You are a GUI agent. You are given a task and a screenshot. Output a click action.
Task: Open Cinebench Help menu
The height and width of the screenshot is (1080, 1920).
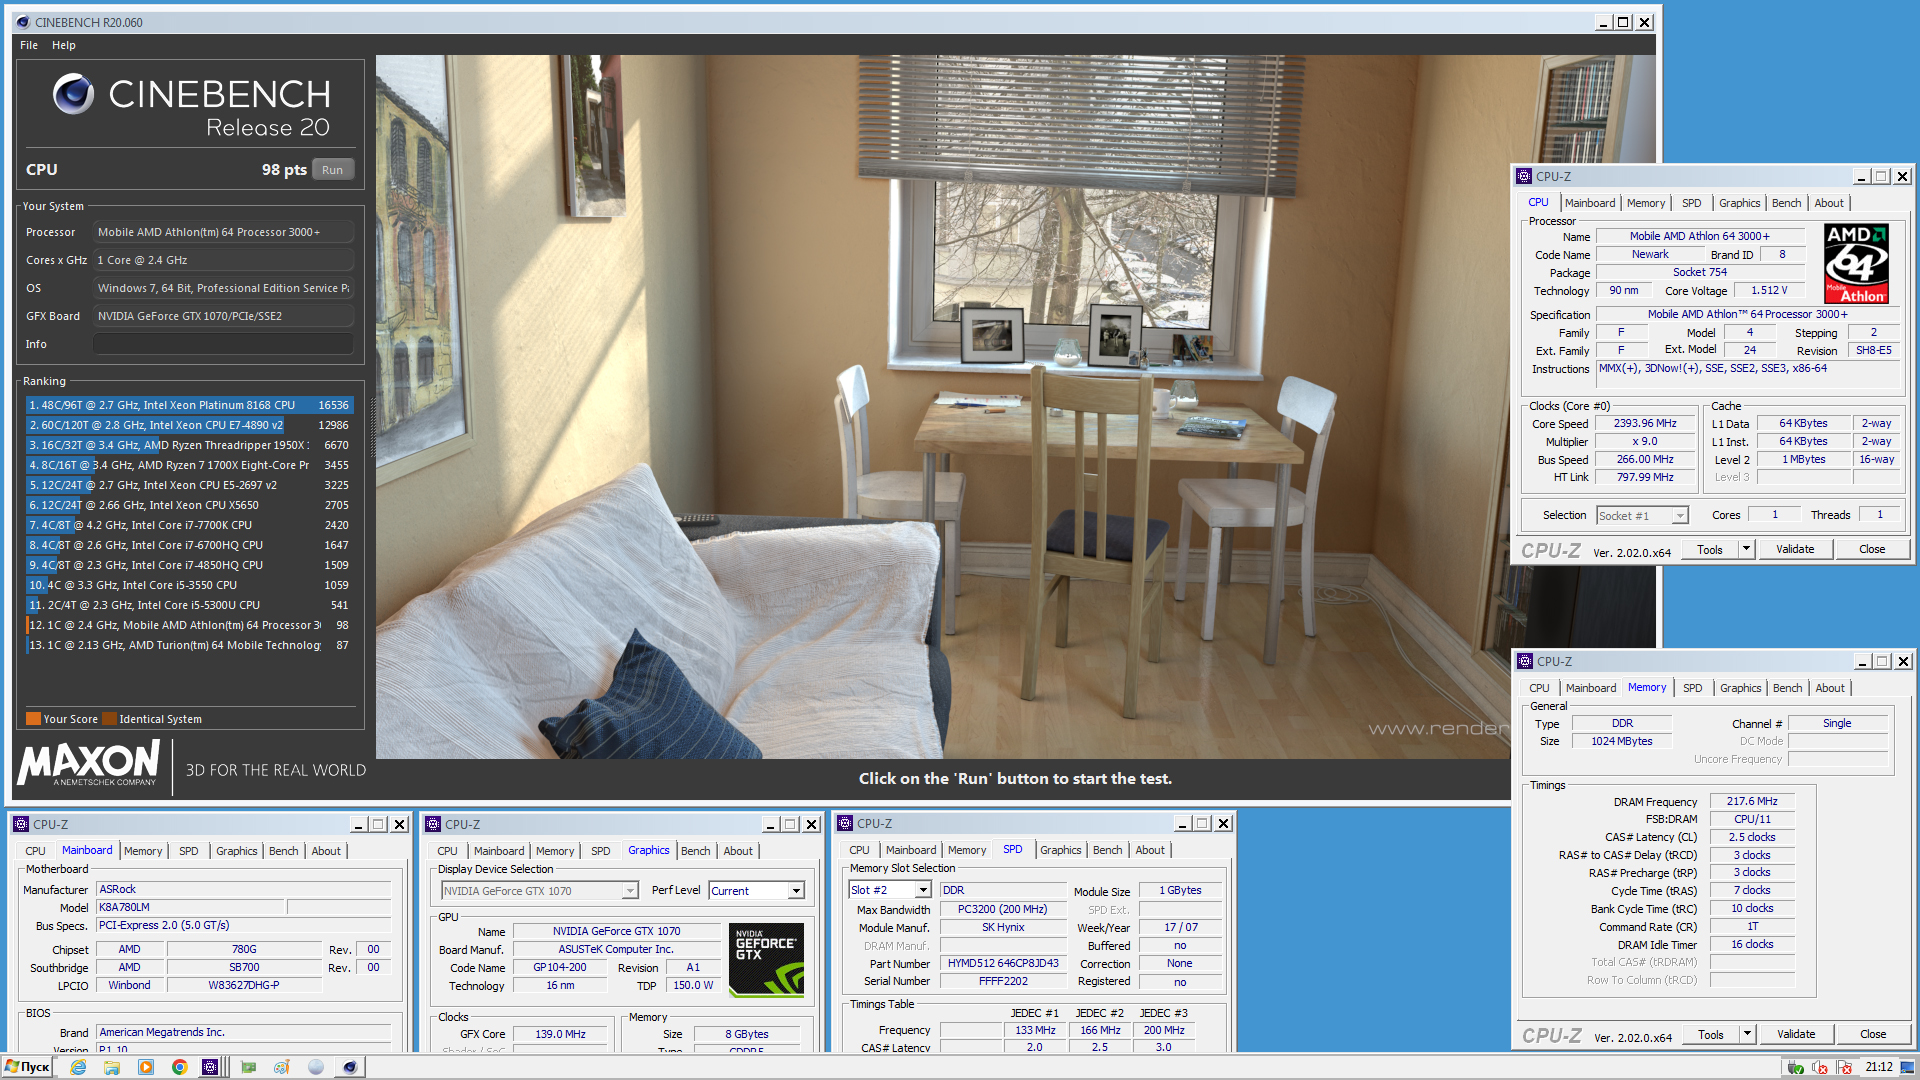click(x=64, y=45)
